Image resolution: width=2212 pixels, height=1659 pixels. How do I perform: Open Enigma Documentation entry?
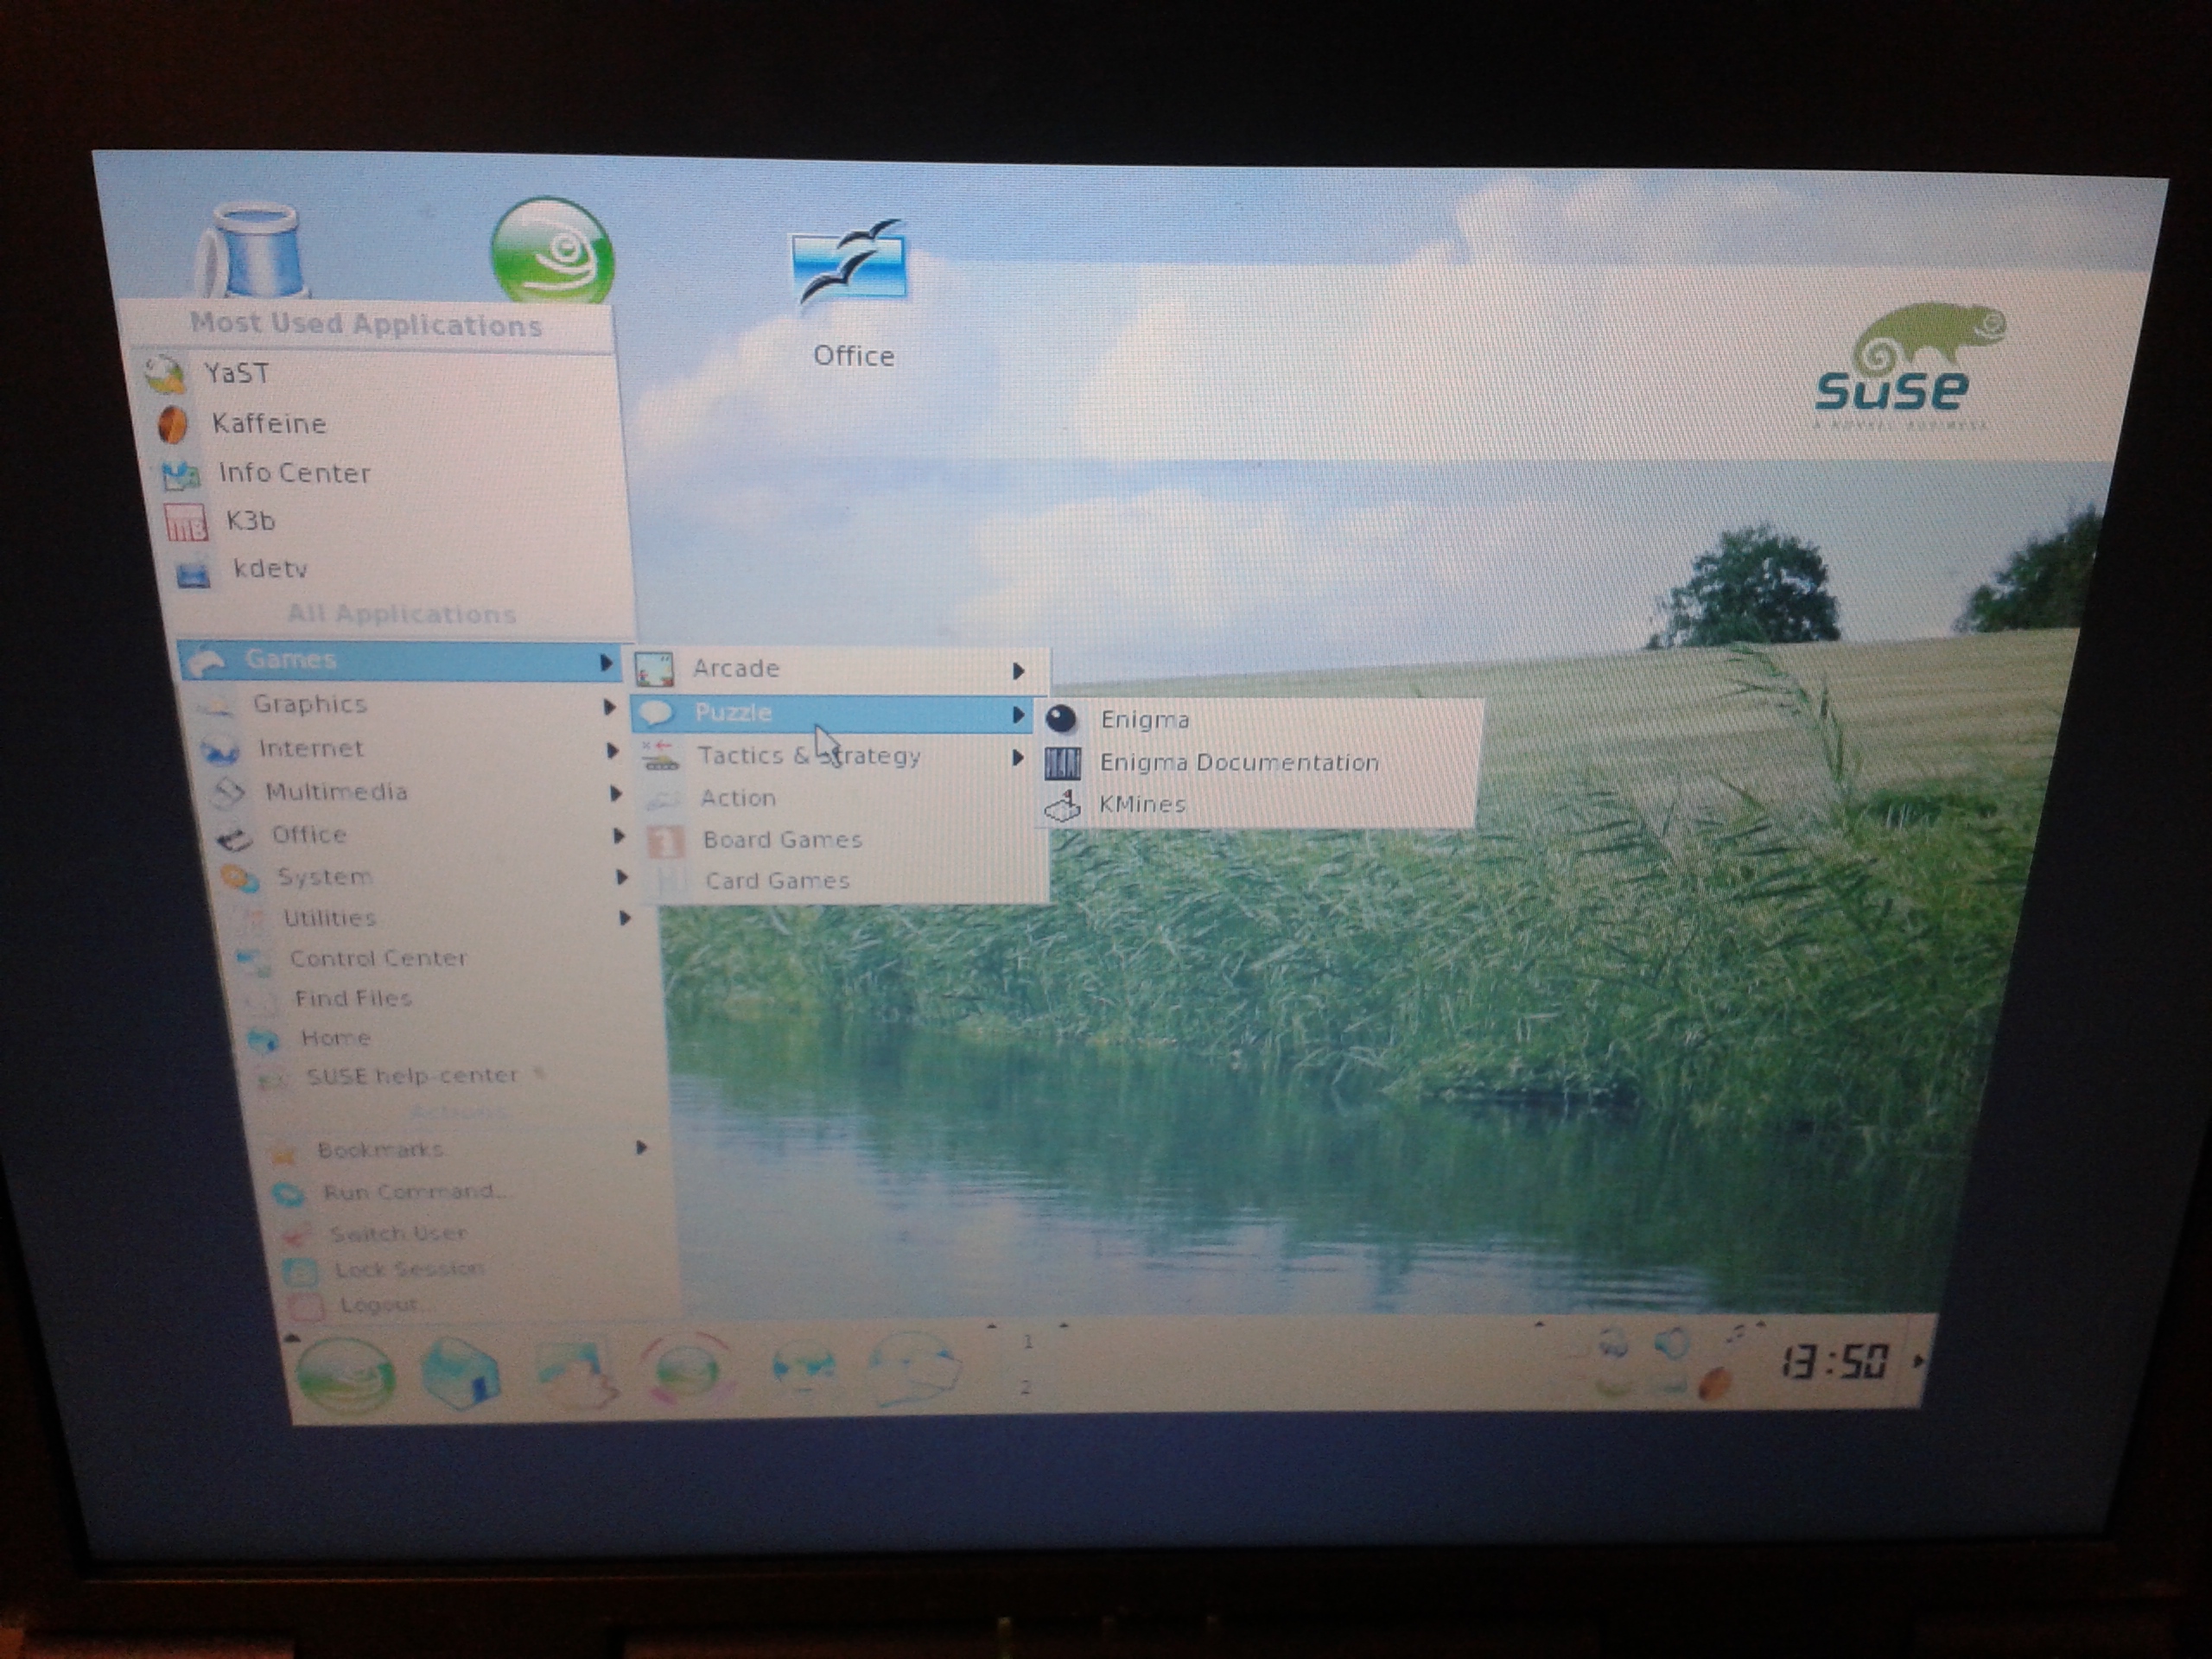[1258, 763]
